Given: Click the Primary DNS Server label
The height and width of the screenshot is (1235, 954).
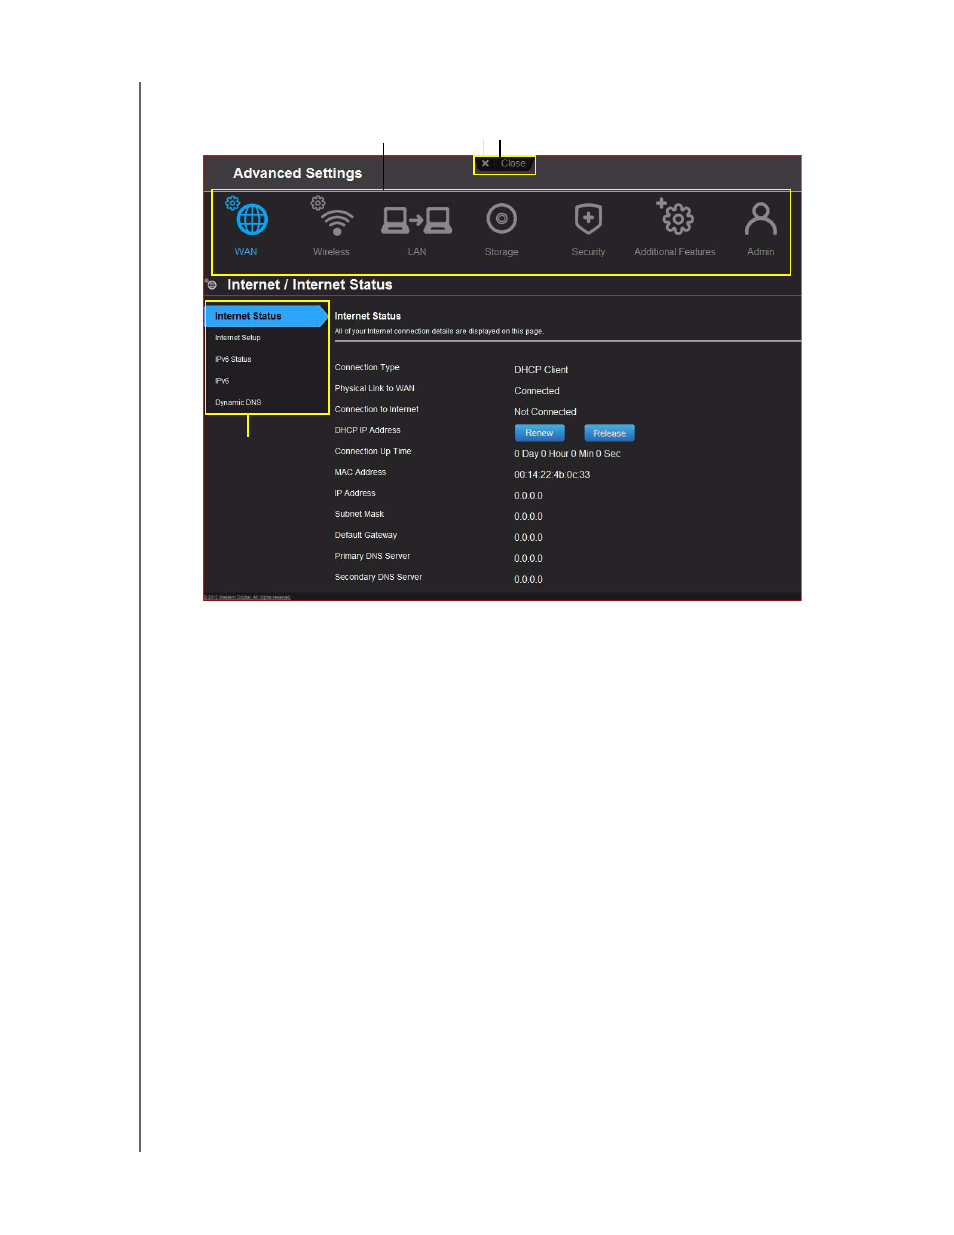Looking at the screenshot, I should (372, 556).
